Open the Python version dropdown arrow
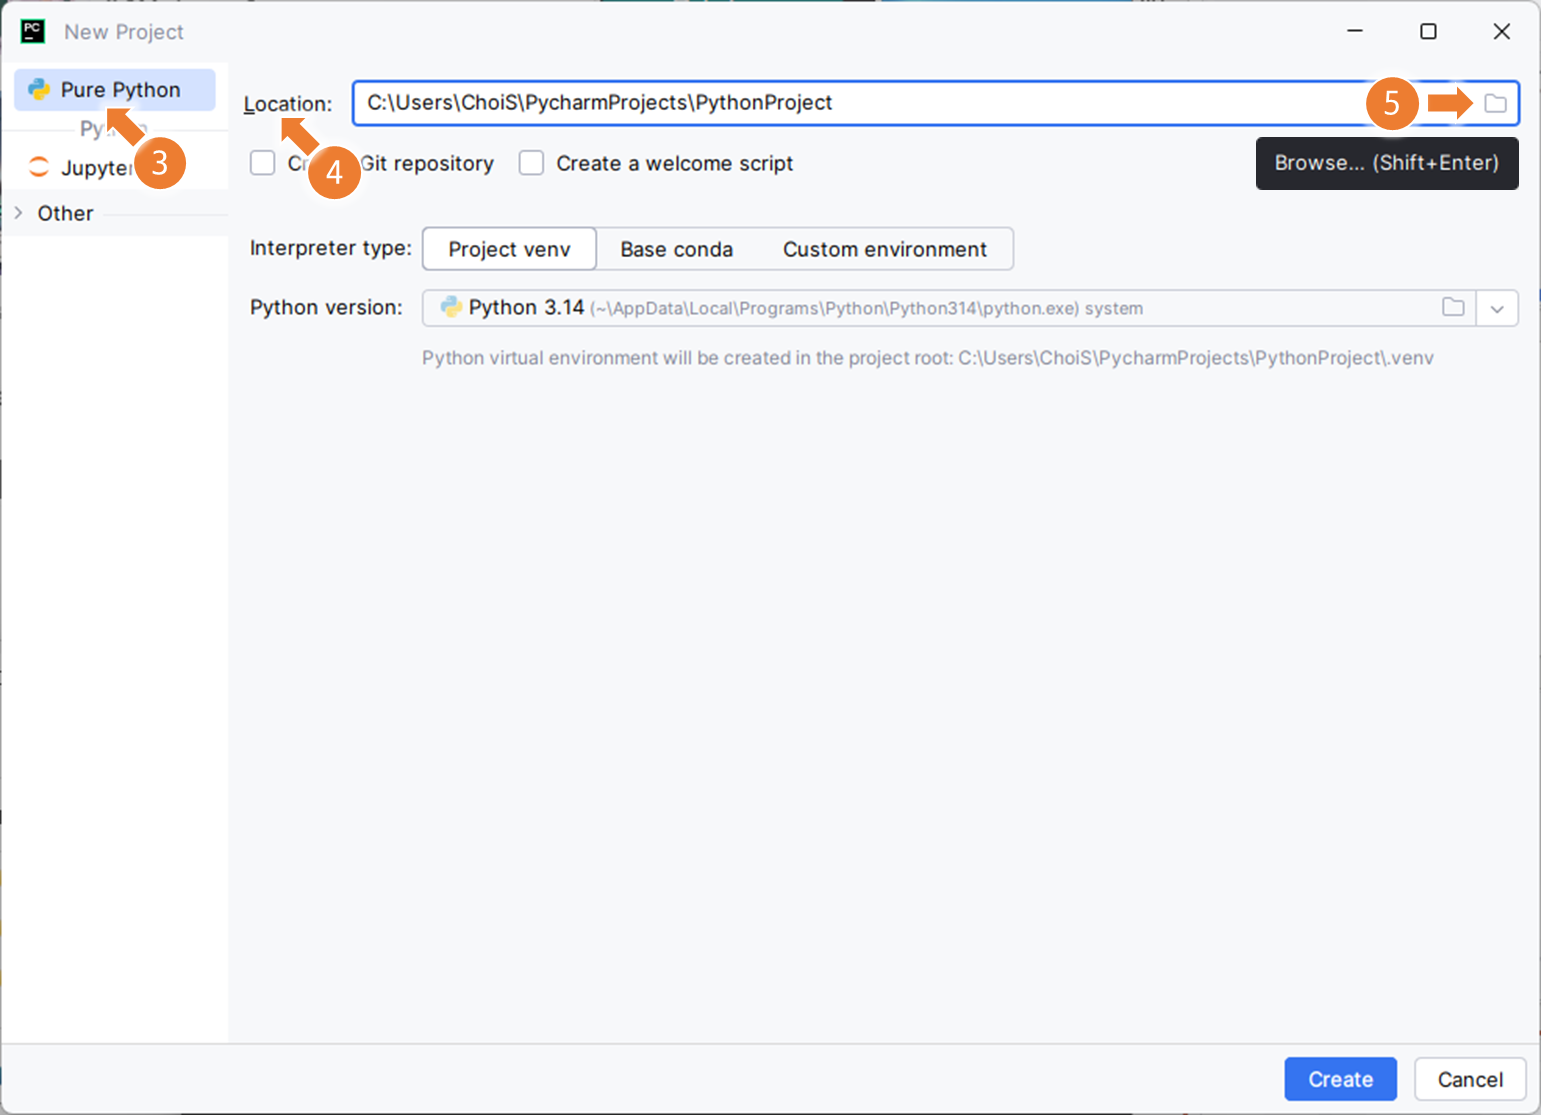This screenshot has height=1115, width=1541. coord(1497,308)
